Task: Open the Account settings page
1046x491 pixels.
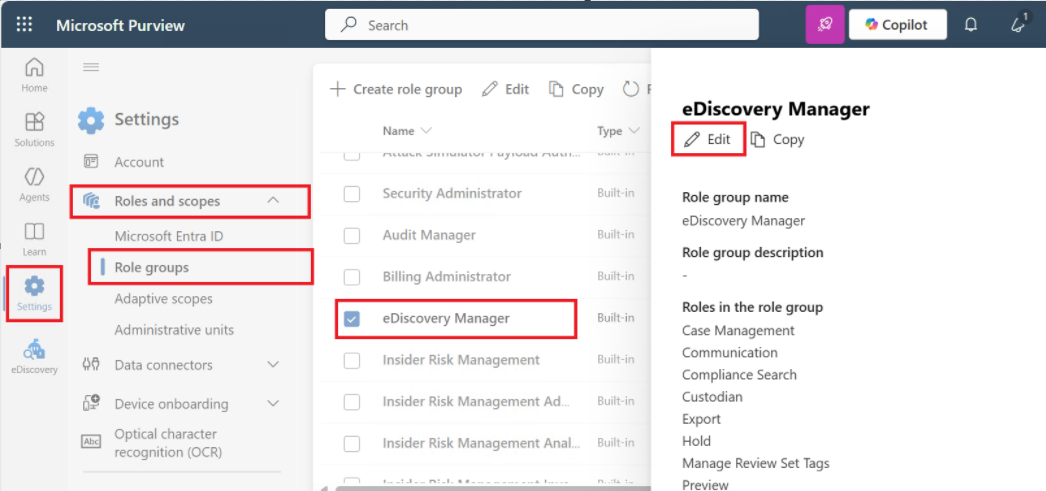Action: tap(139, 162)
